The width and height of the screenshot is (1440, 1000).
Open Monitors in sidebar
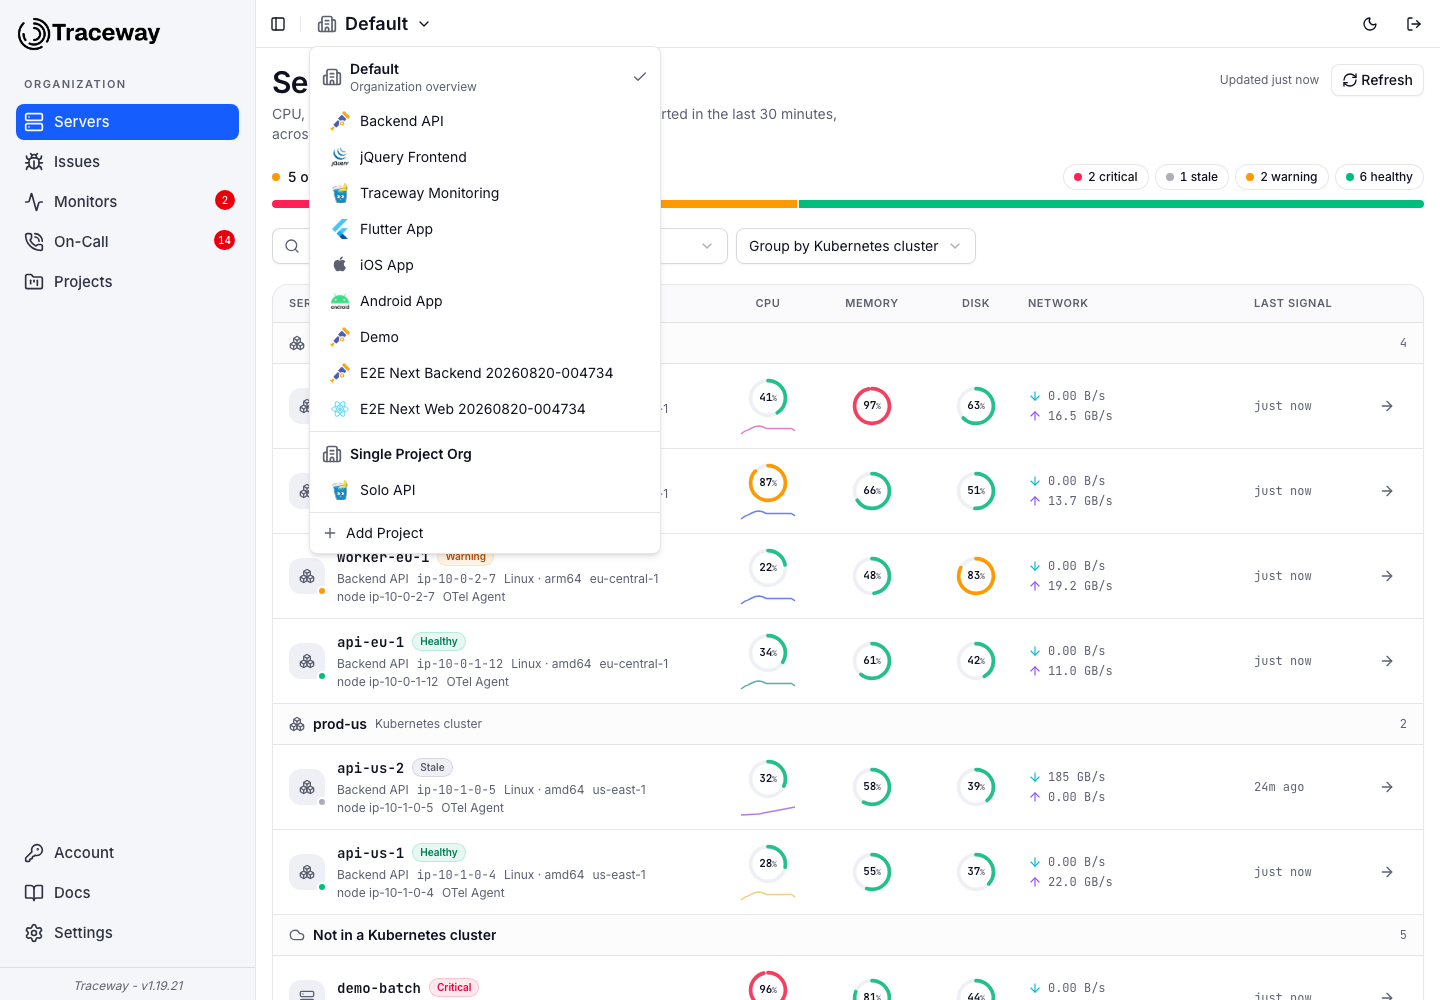pyautogui.click(x=127, y=202)
